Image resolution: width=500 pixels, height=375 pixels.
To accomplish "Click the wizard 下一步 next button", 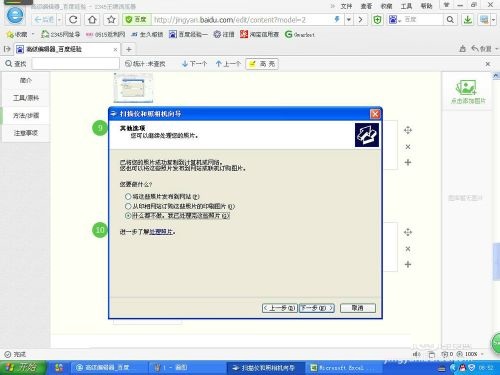I will [317, 308].
